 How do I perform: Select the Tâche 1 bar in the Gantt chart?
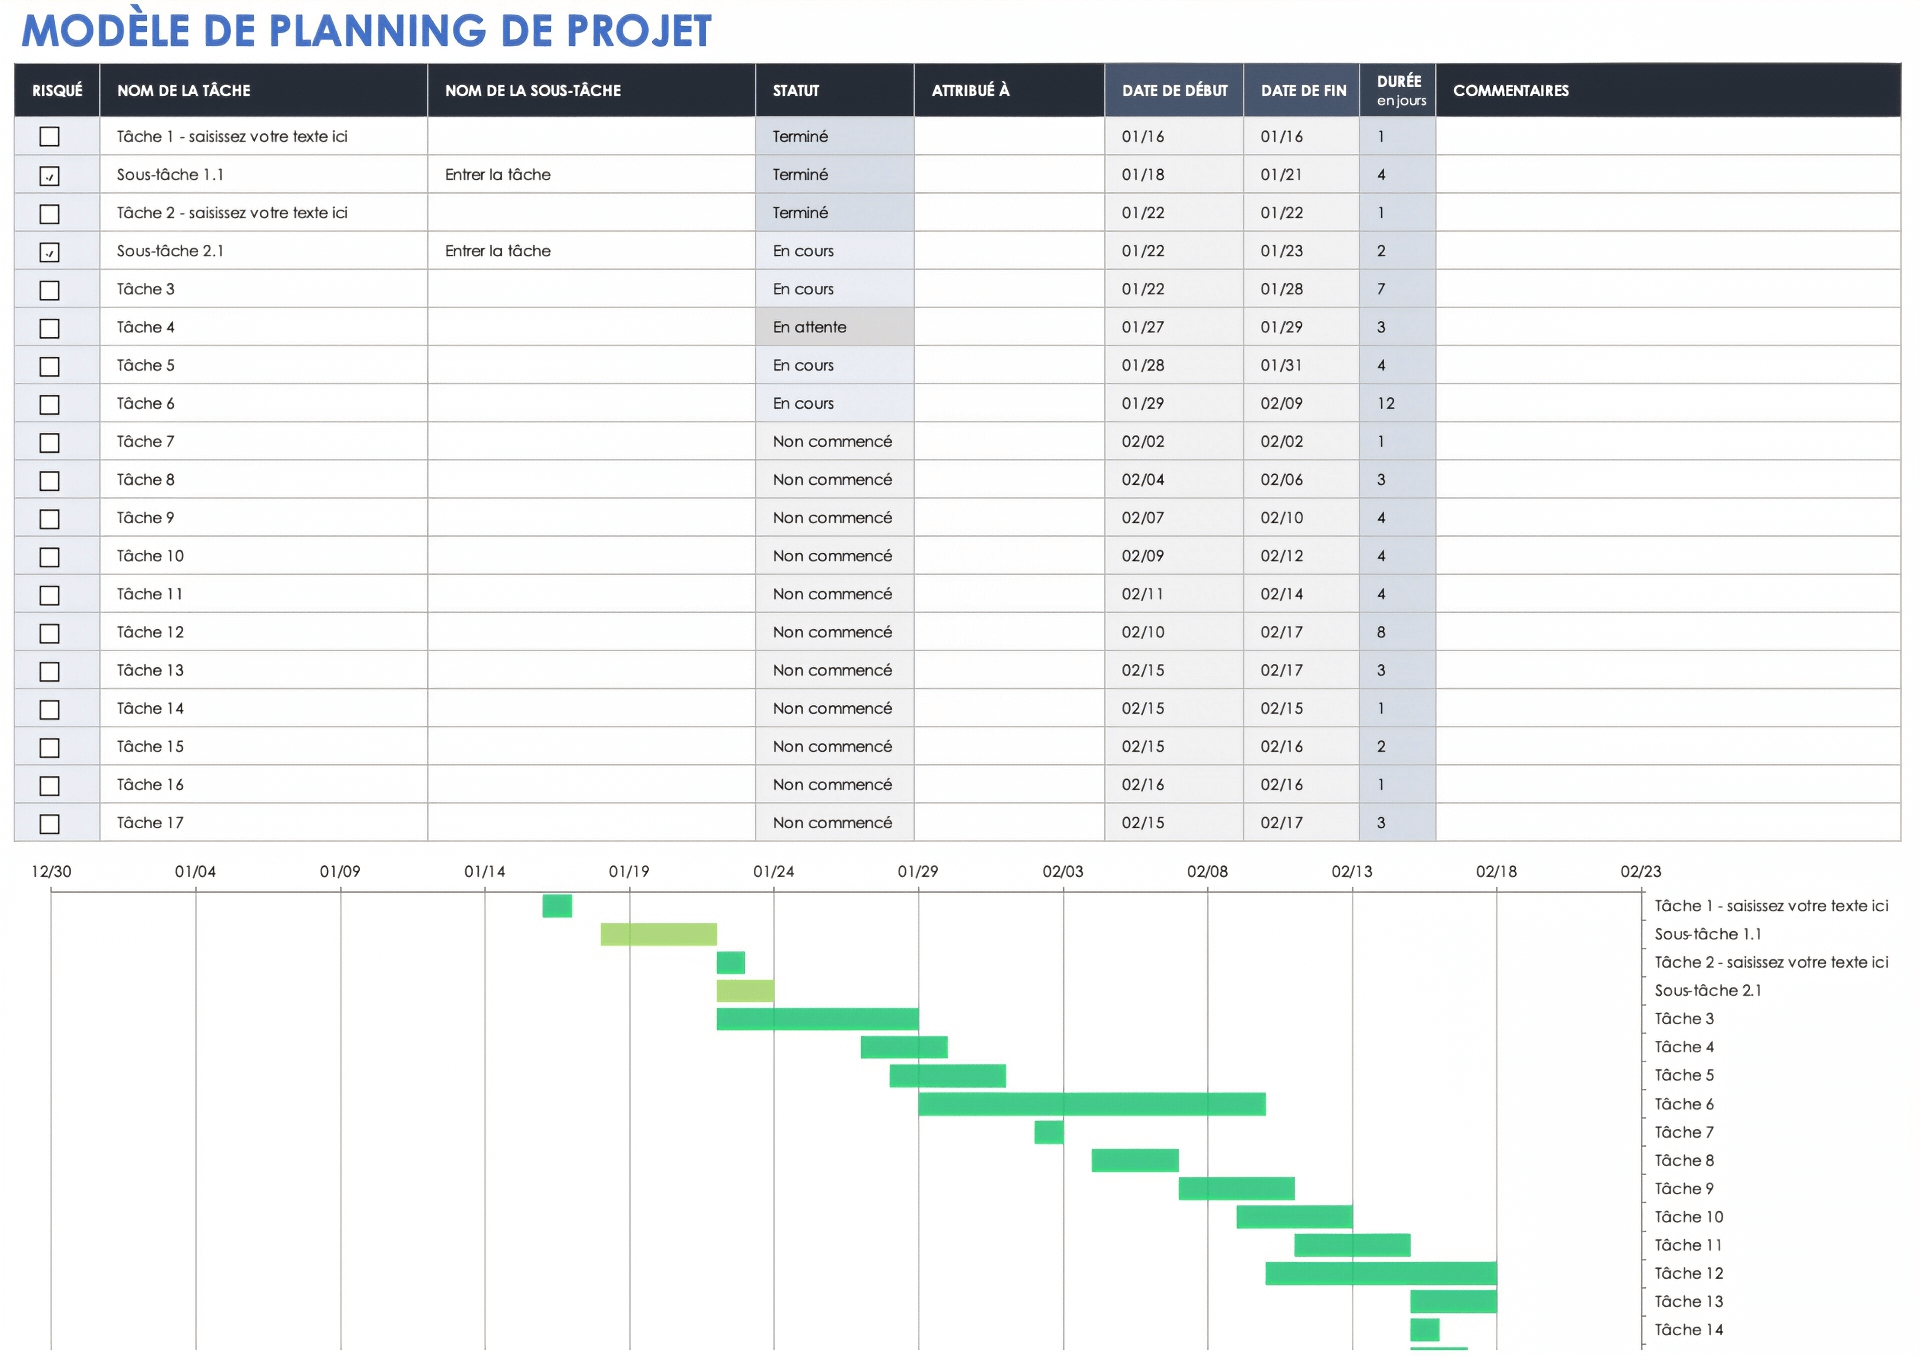[x=557, y=906]
